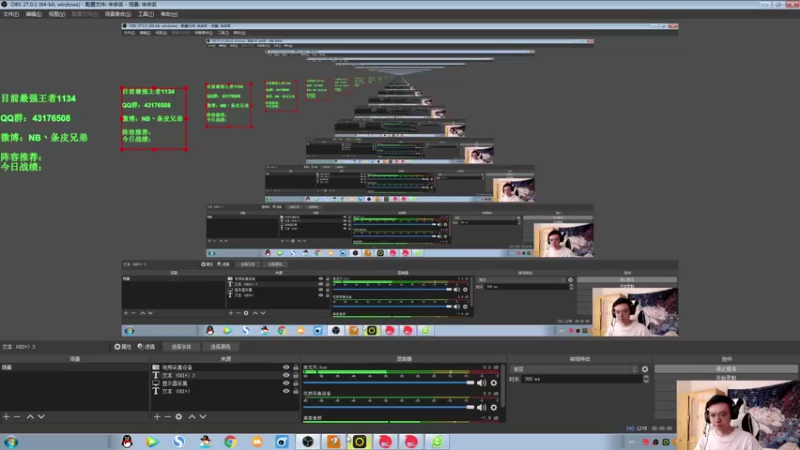Hide the 显示器采集 source via eye icon
The width and height of the screenshot is (800, 450).
tap(286, 383)
